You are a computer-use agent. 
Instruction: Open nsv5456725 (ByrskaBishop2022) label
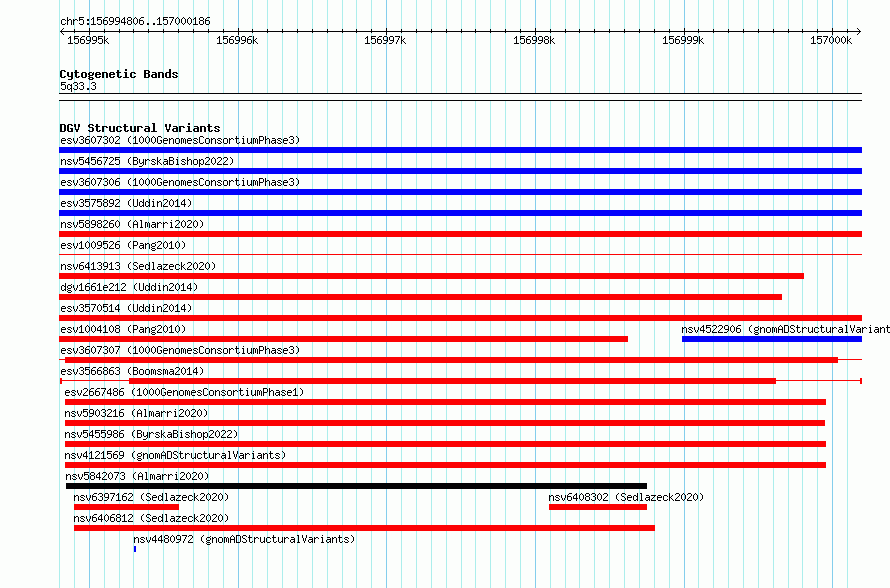(x=147, y=161)
